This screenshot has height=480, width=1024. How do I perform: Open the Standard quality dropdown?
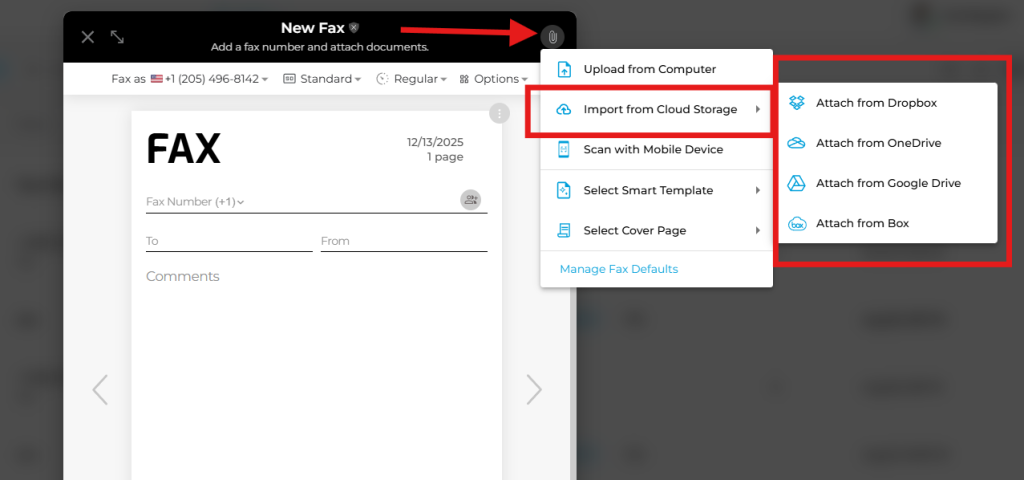pos(322,79)
